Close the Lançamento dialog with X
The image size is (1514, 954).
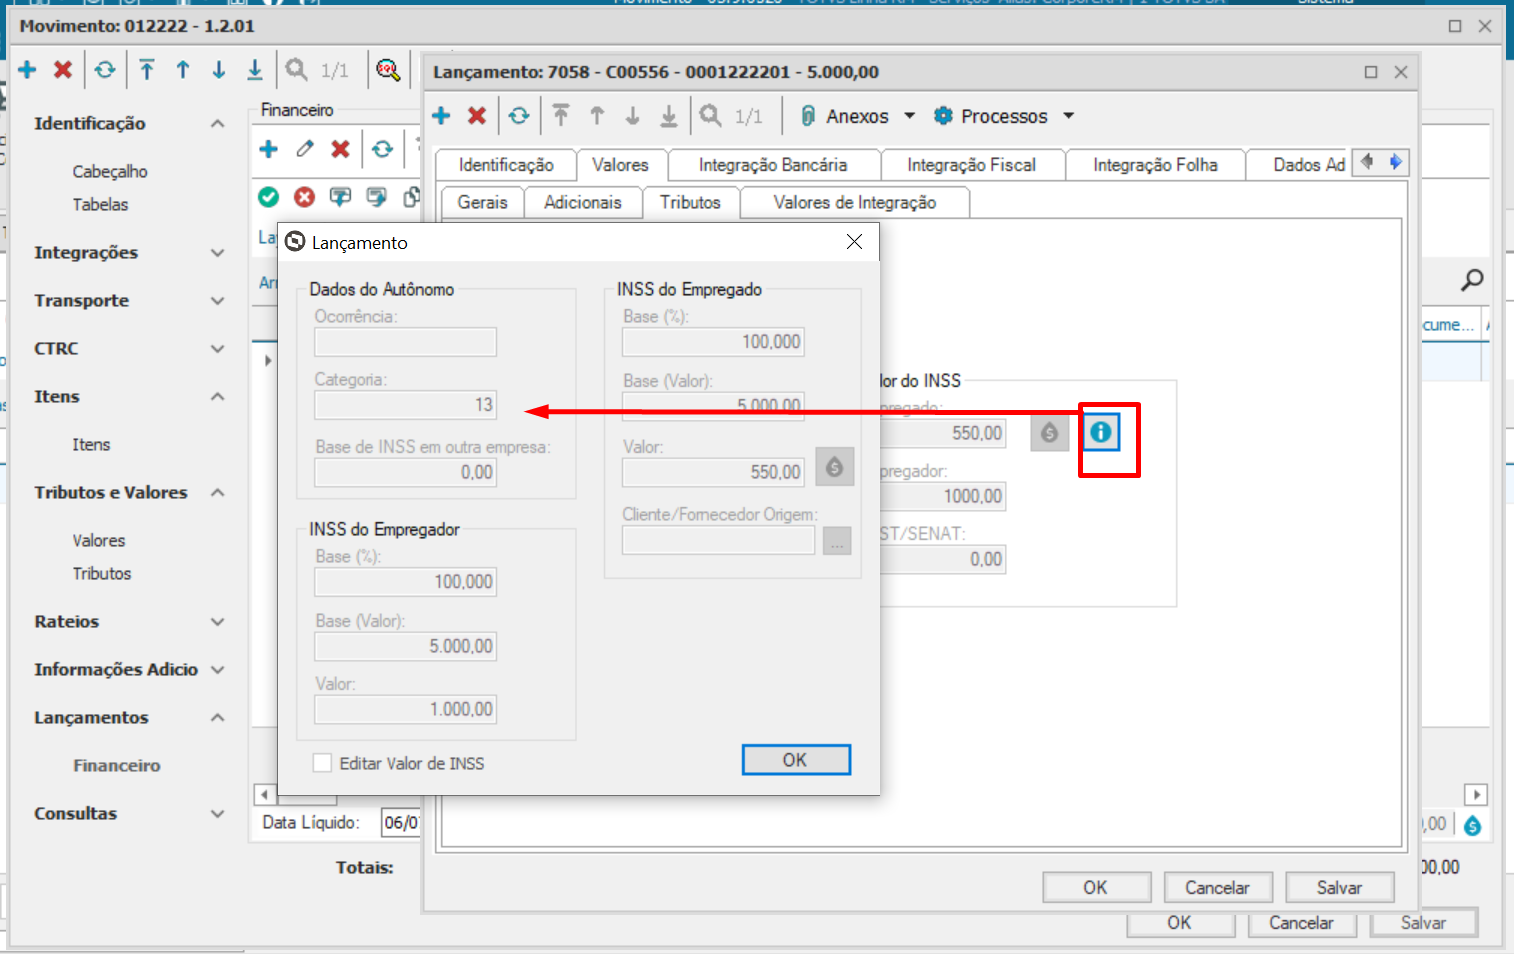[854, 242]
